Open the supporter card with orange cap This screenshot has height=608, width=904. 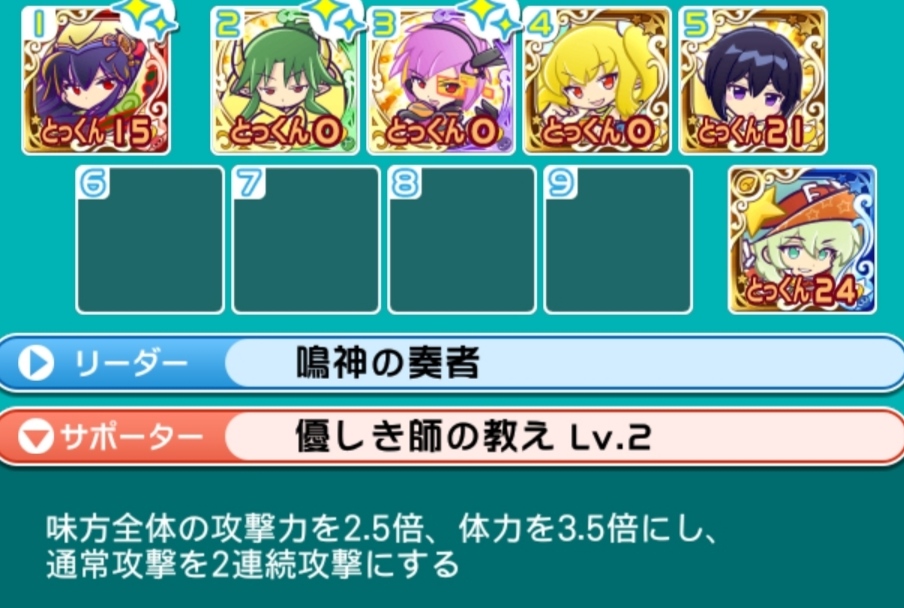(803, 240)
